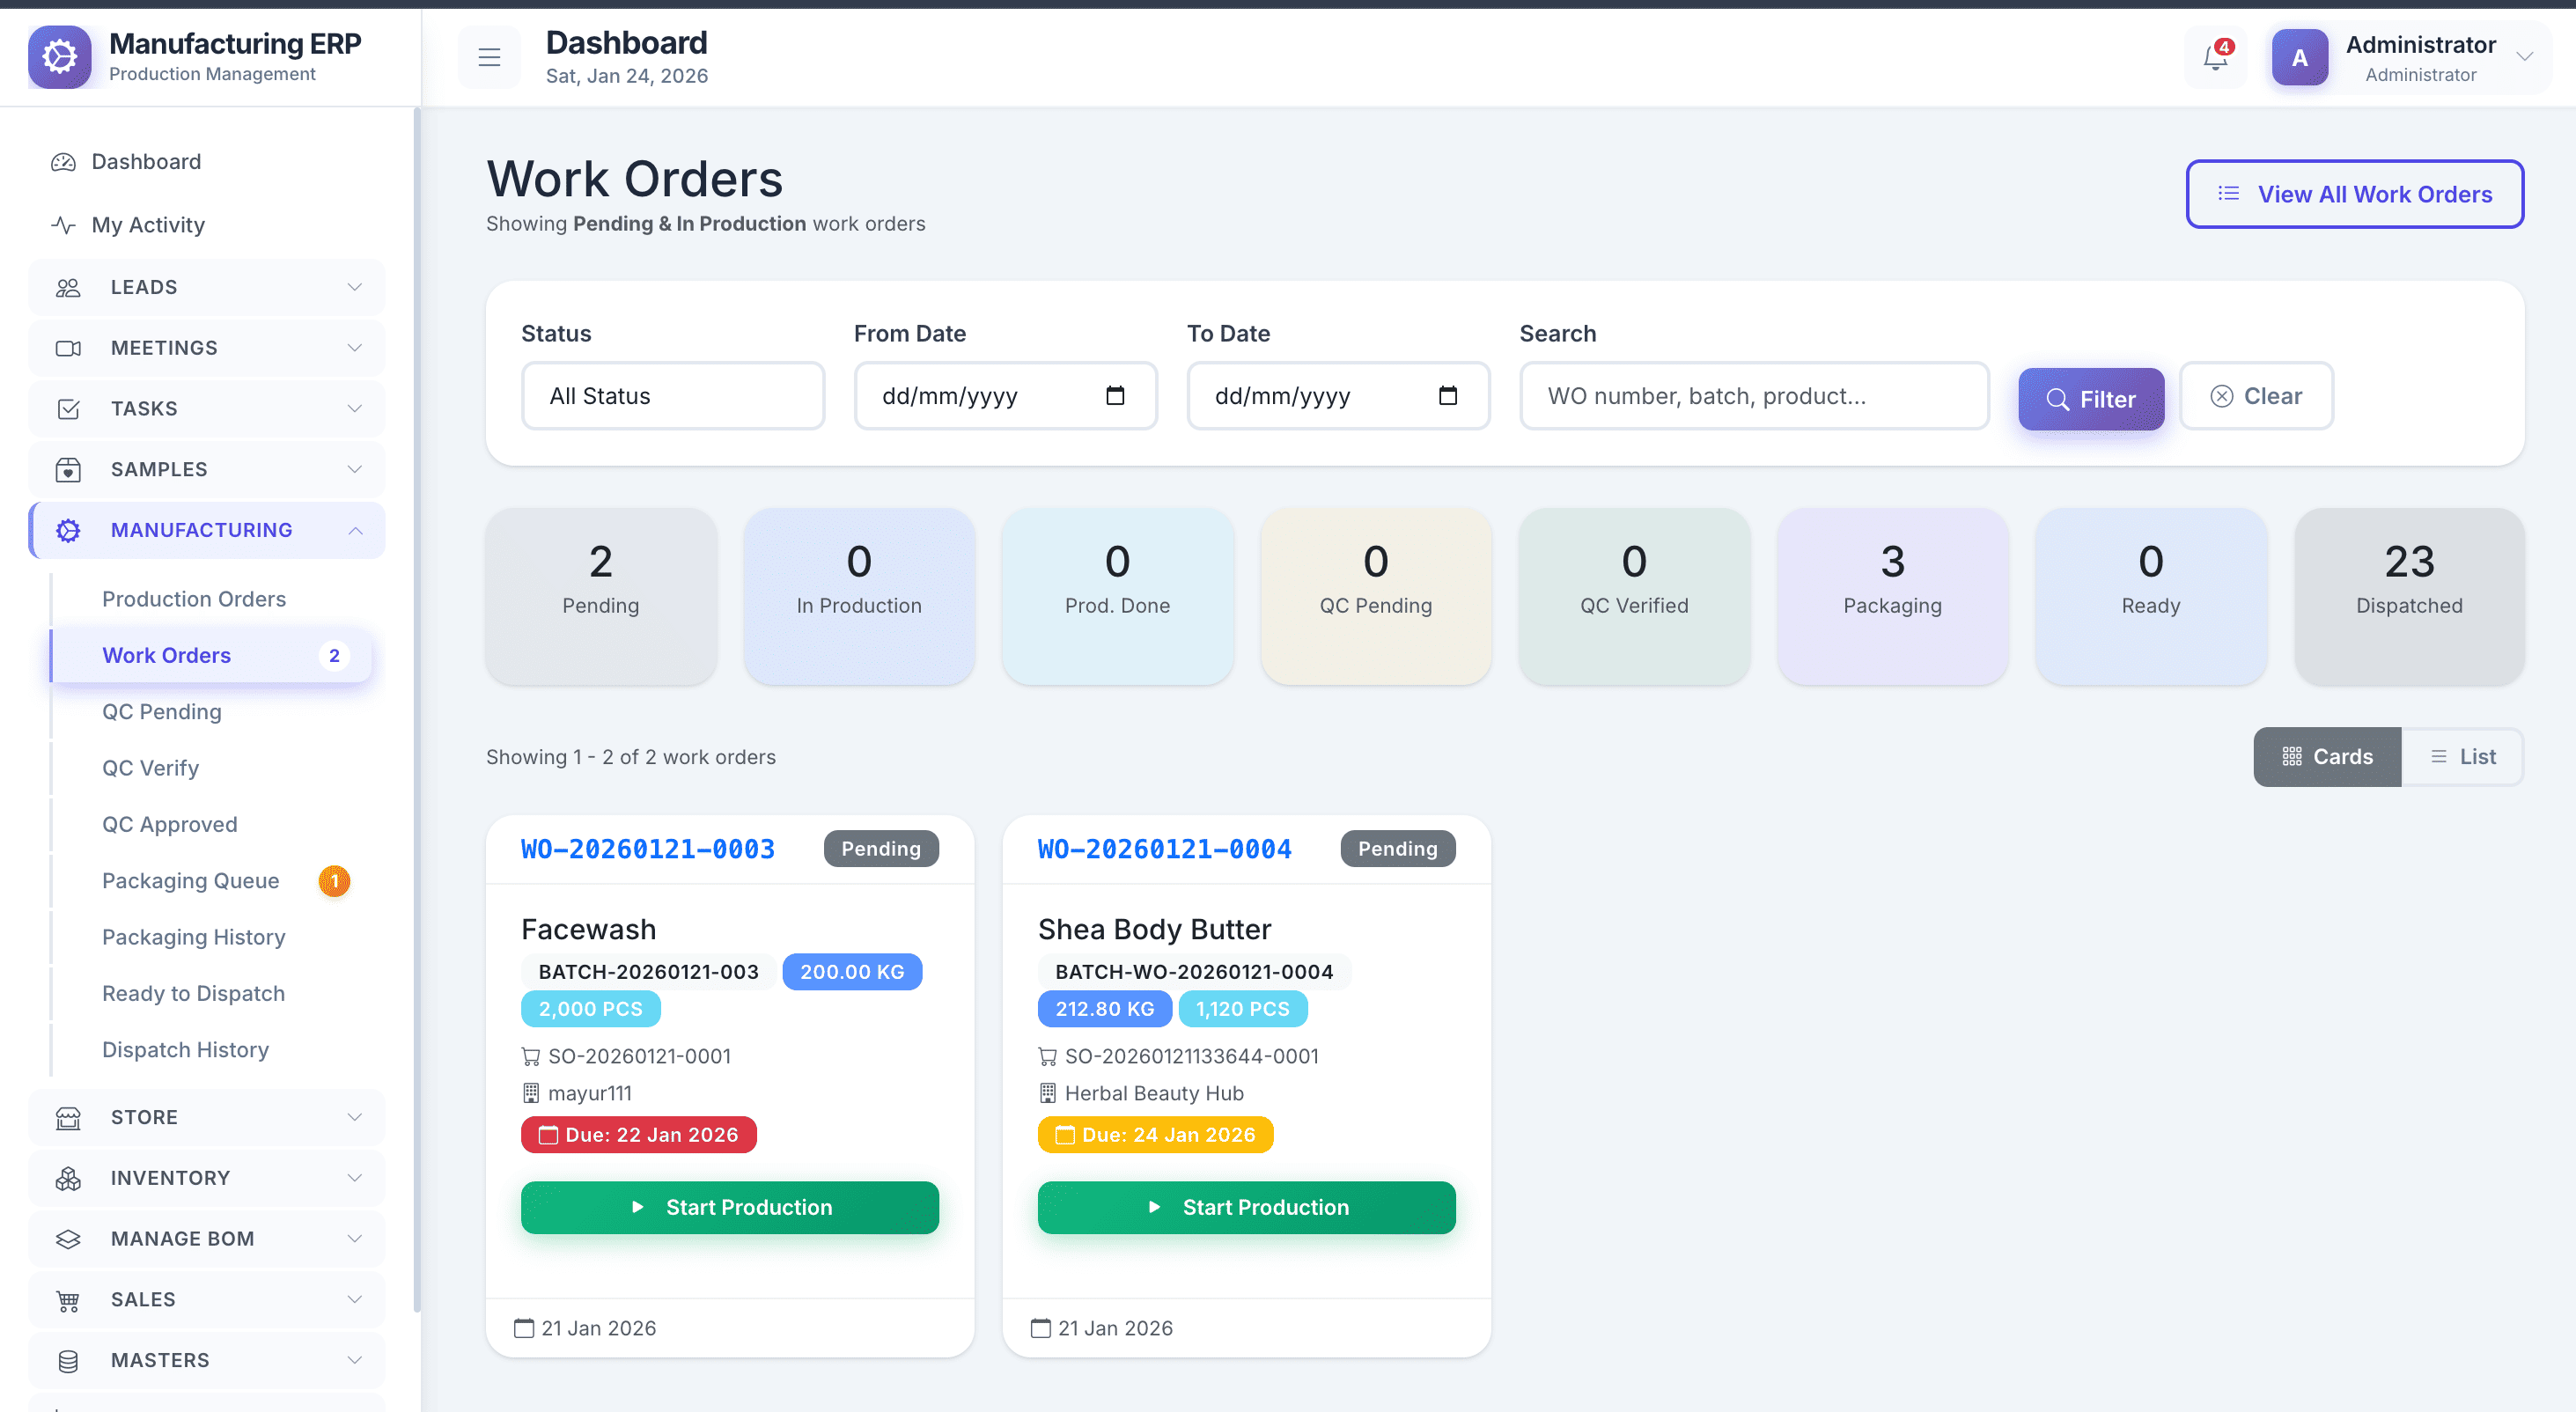Viewport: 2576px width, 1412px height.
Task: Click the Dashboard speedometer icon in the sidebar
Action: coord(64,162)
